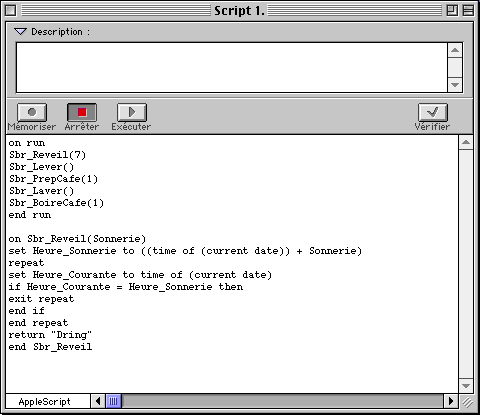This screenshot has width=480, height=415.
Task: Click the description field down arrow
Action: tap(455, 85)
